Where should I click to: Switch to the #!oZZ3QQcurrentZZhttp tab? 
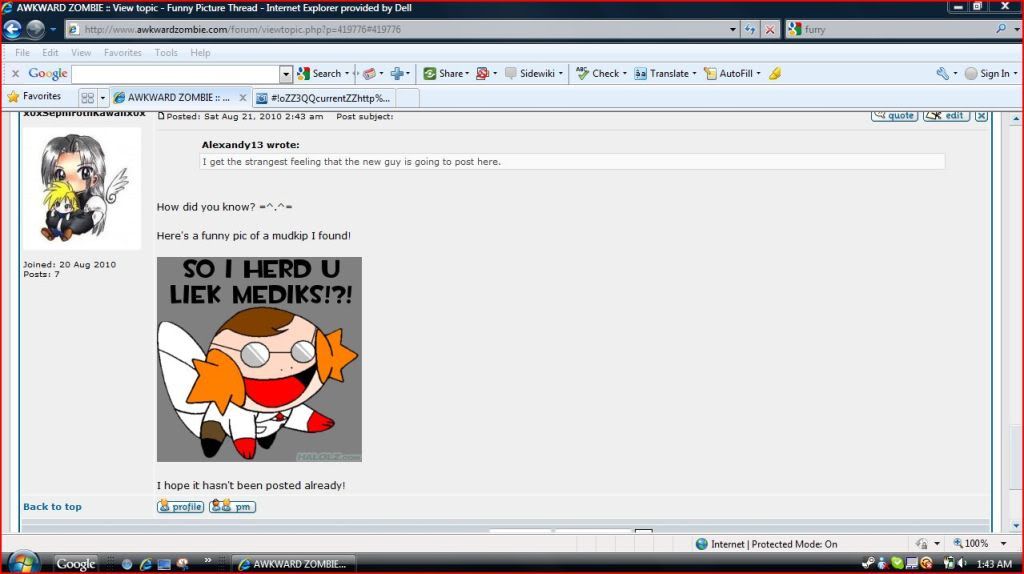(324, 98)
